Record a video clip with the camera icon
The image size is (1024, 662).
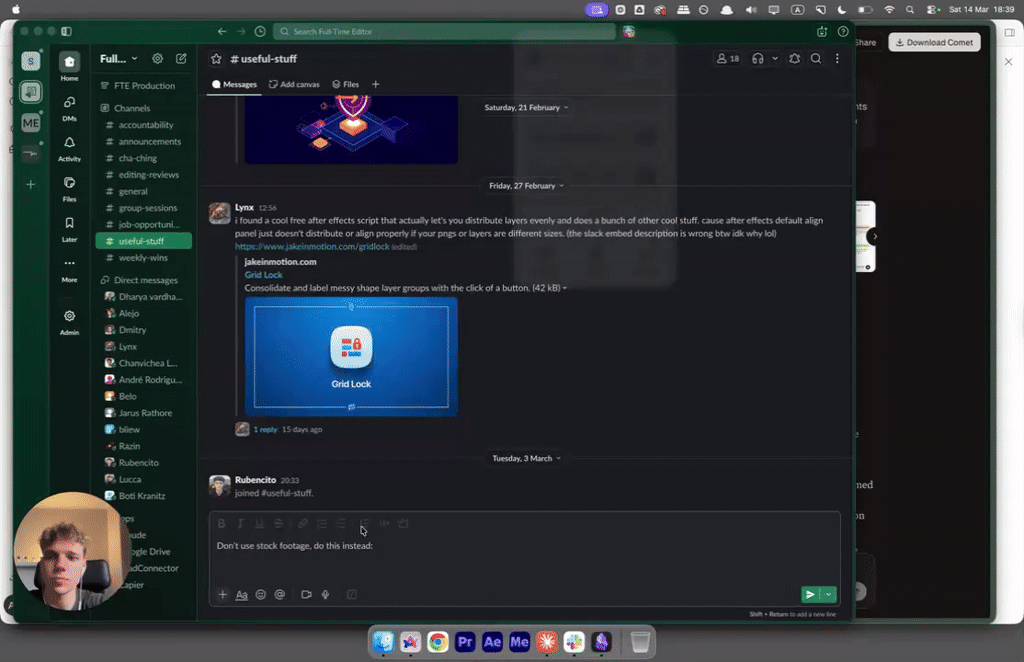tap(305, 594)
